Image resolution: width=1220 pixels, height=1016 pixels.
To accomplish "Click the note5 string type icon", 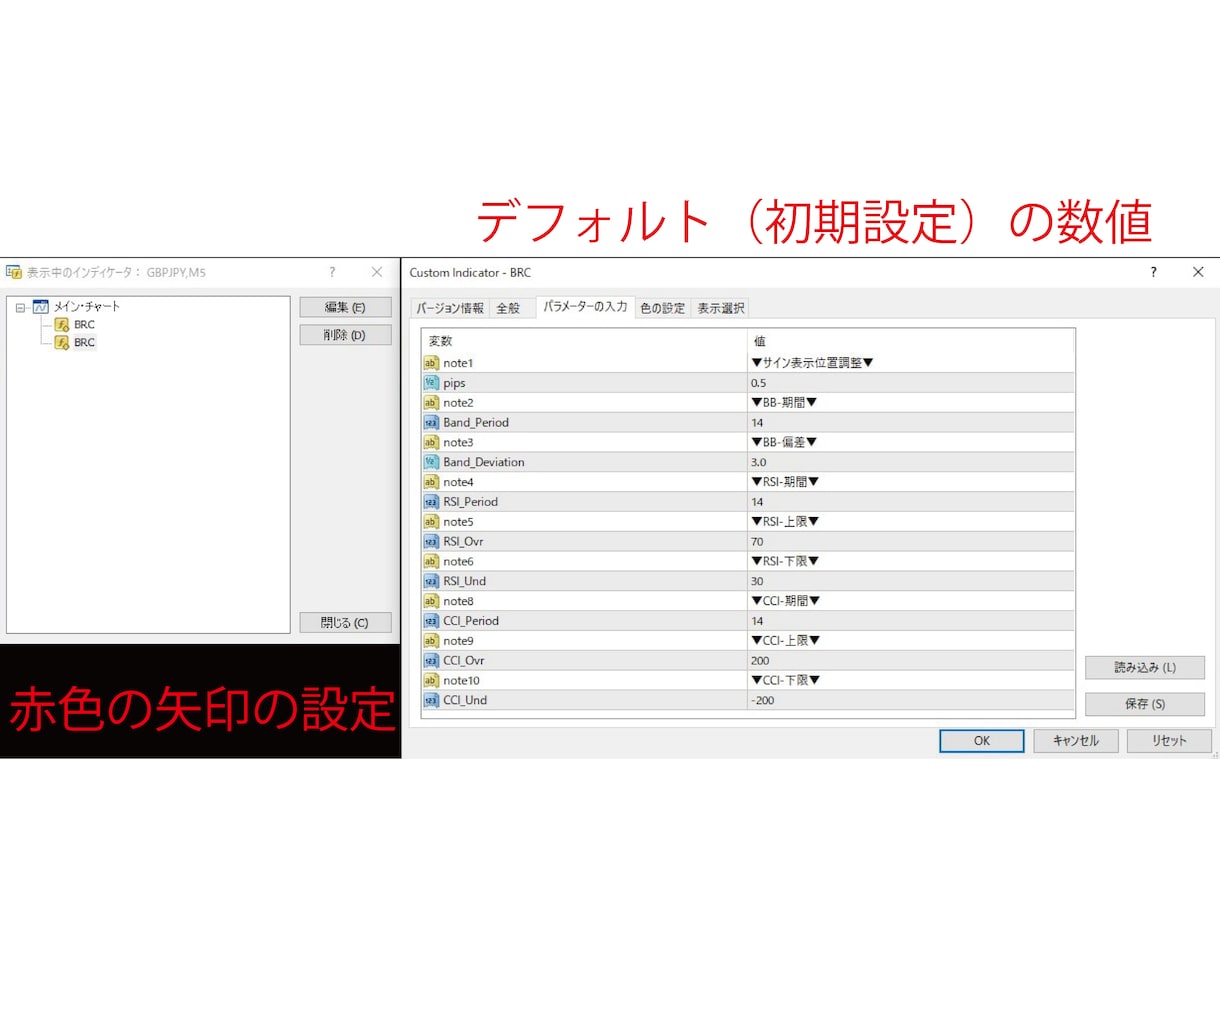I will pos(431,522).
